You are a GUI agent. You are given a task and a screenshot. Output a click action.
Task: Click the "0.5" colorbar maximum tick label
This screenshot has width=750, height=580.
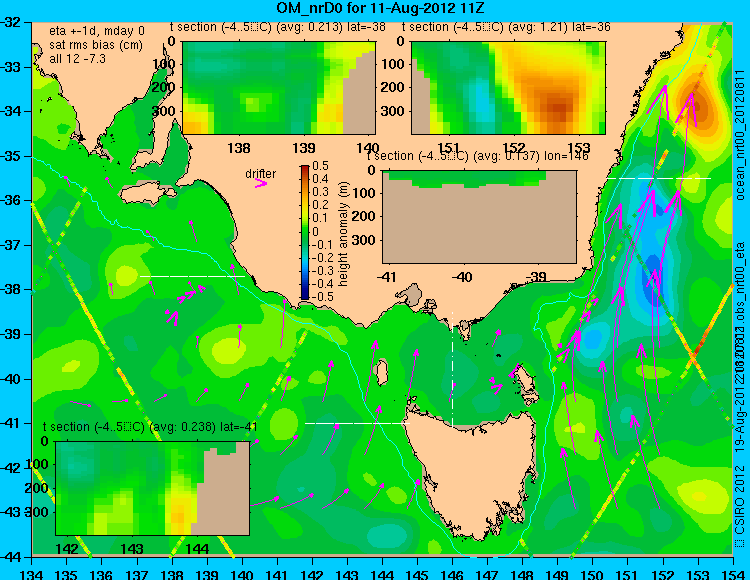[320, 166]
